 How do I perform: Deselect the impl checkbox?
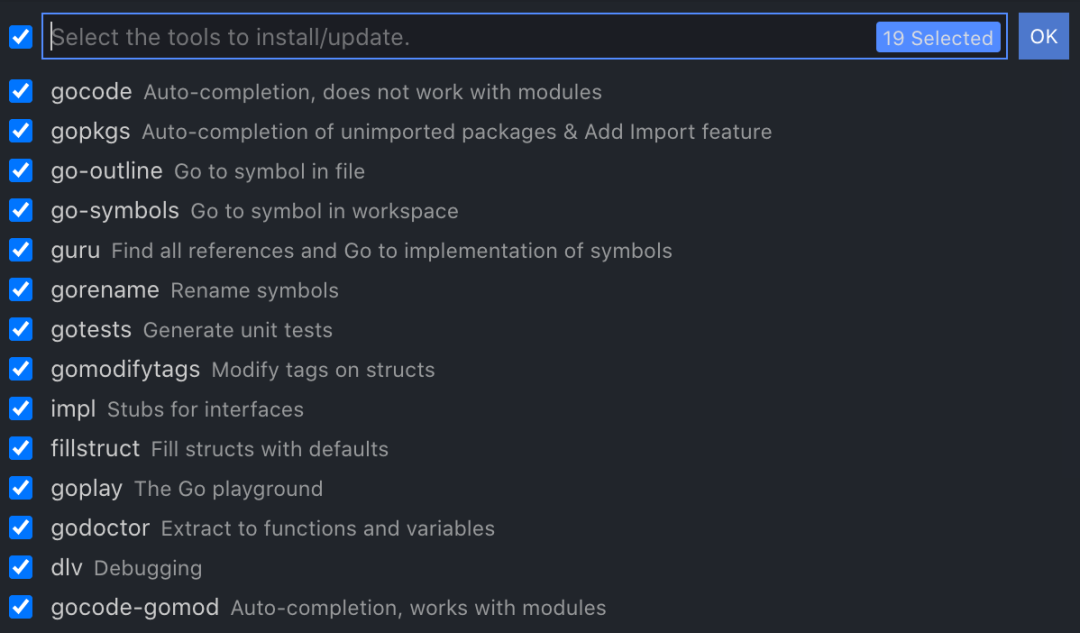21,408
